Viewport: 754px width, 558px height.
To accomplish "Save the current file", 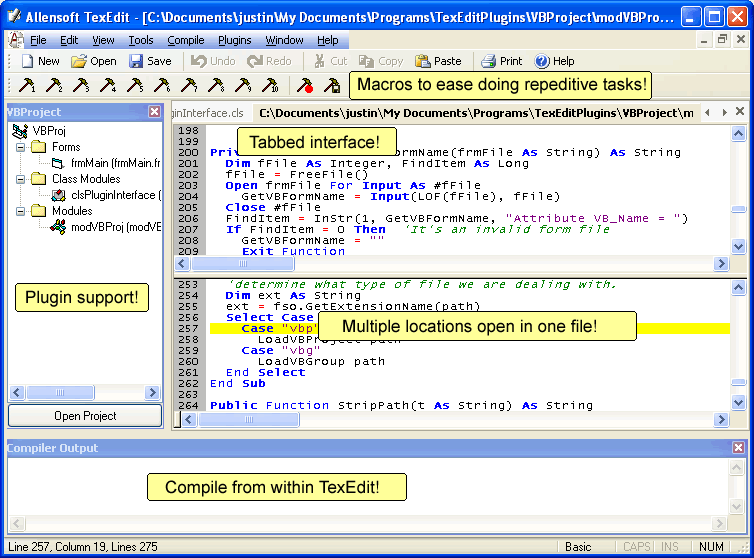I will (150, 61).
